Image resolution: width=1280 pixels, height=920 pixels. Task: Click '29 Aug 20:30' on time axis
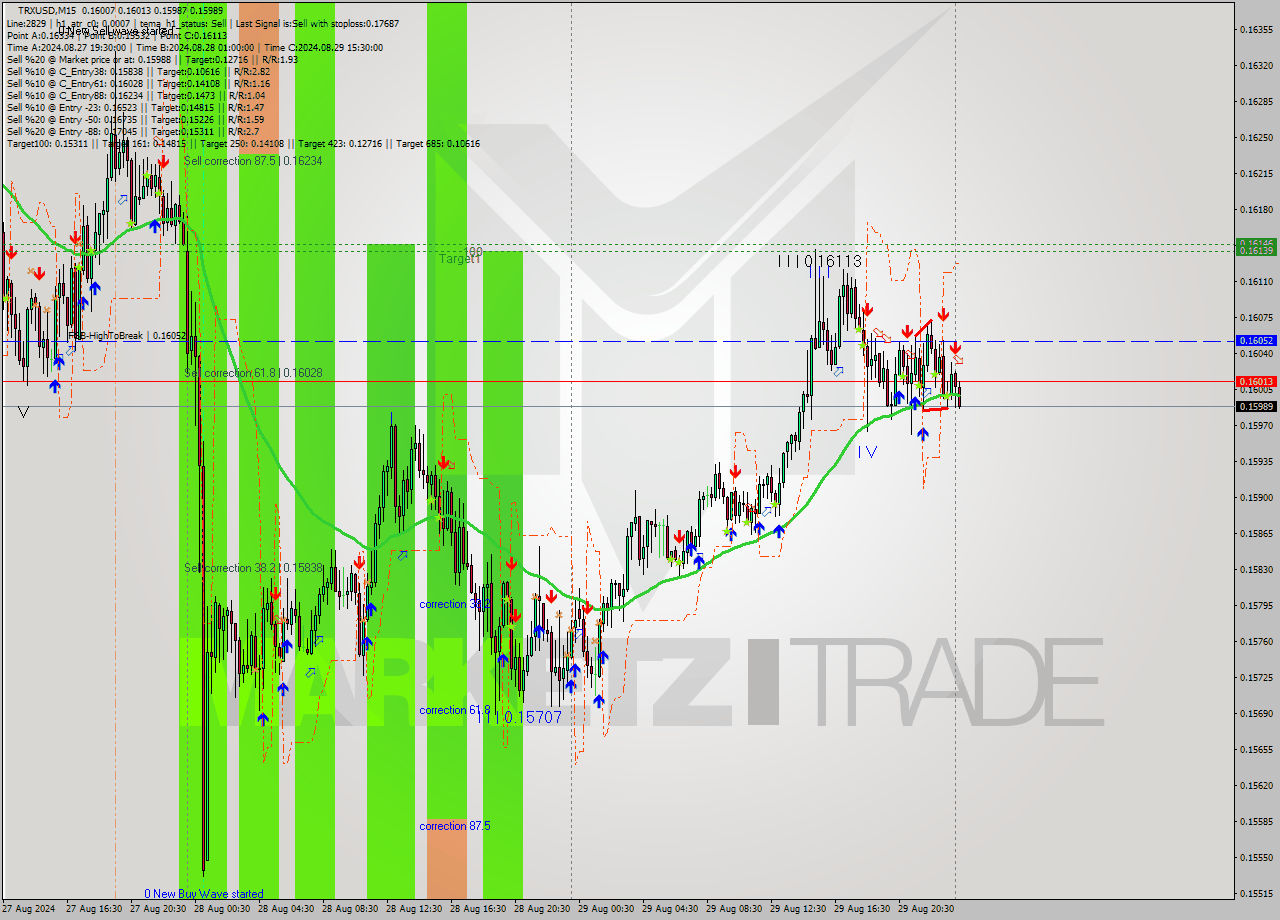click(x=926, y=909)
